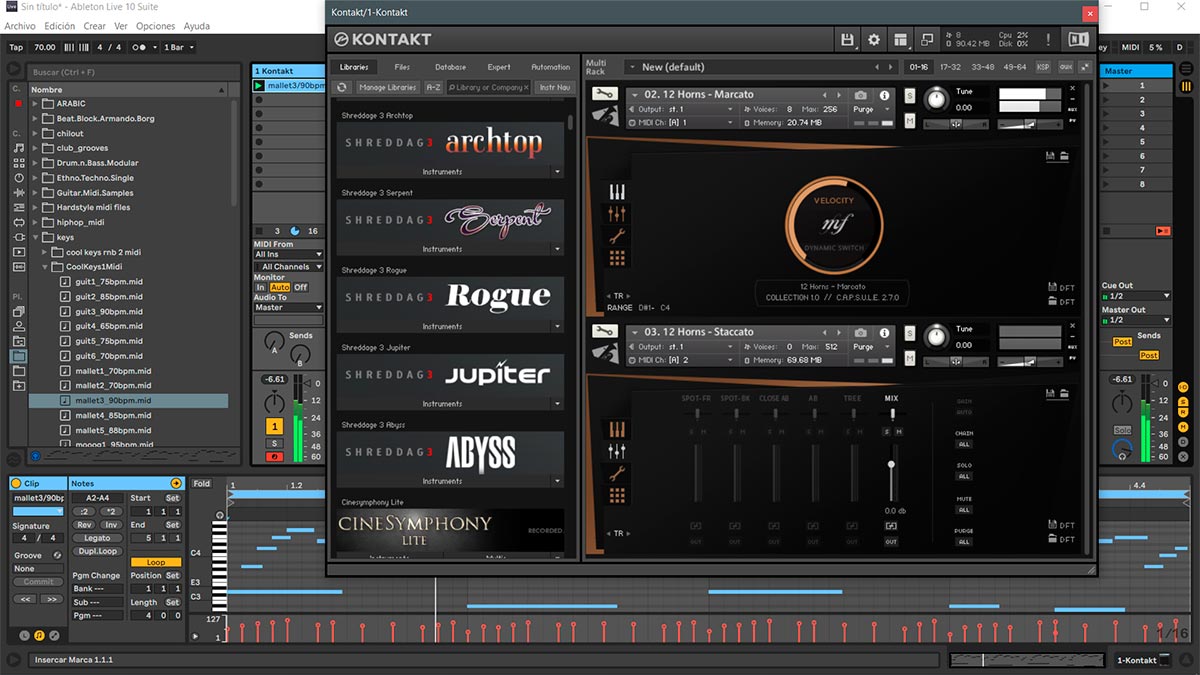The width and height of the screenshot is (1200, 675).
Task: Open Clips category in Ableton browser sidebar
Action: pyautogui.click(x=19, y=252)
